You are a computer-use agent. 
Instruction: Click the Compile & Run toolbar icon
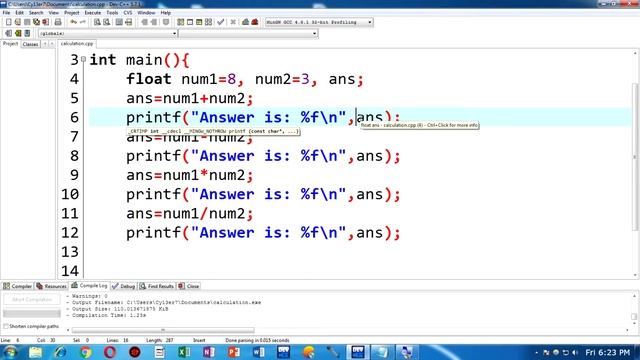pyautogui.click(x=199, y=22)
